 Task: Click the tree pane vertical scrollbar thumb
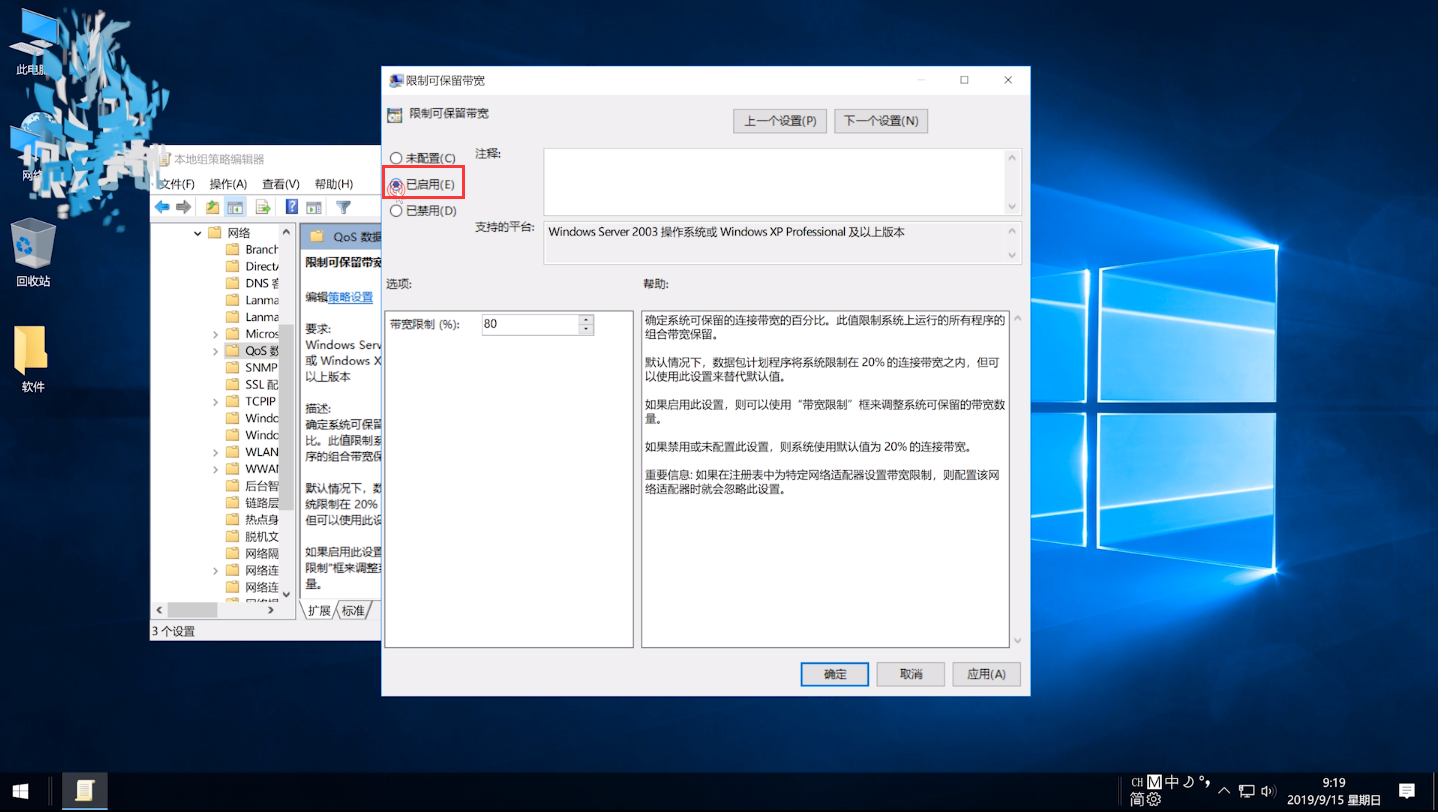tap(286, 417)
